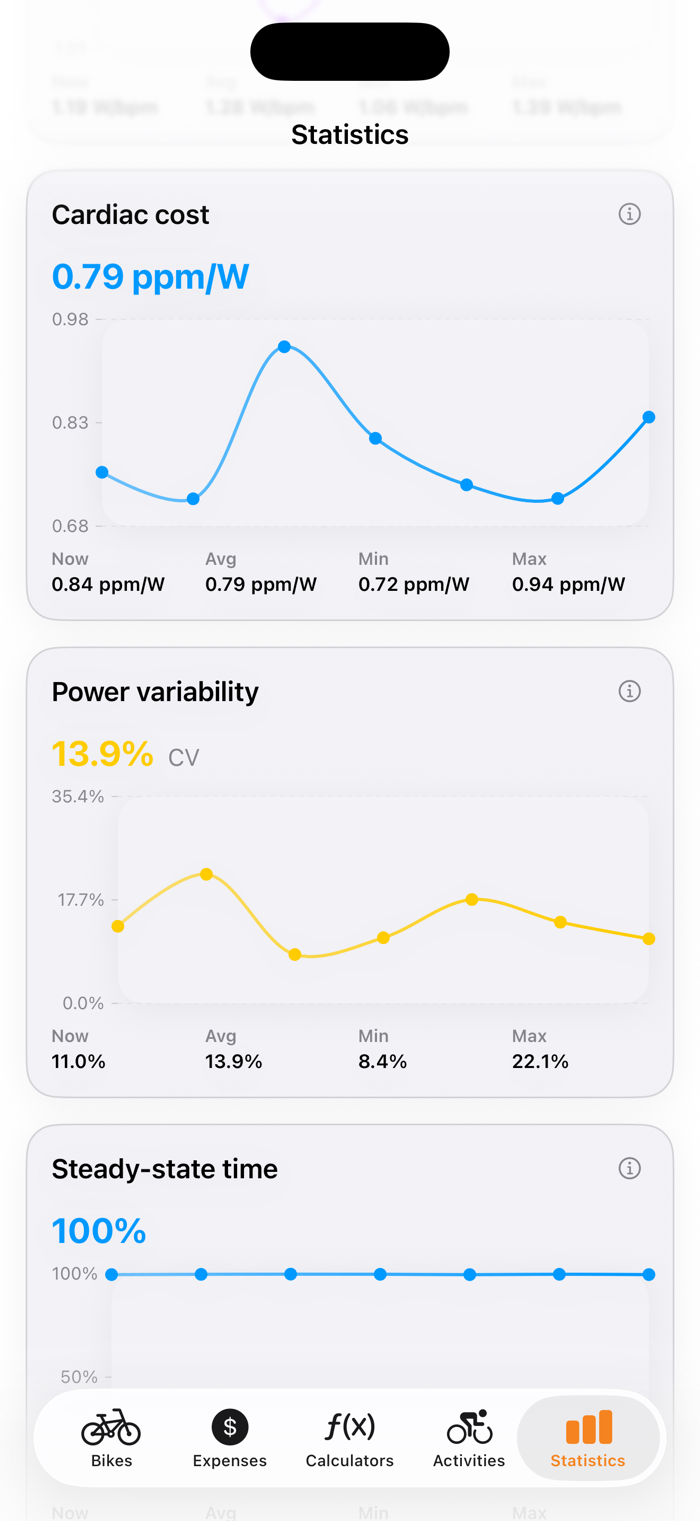The image size is (700, 1521).
Task: Open the Bikes tab bicycle icon
Action: [x=111, y=1427]
